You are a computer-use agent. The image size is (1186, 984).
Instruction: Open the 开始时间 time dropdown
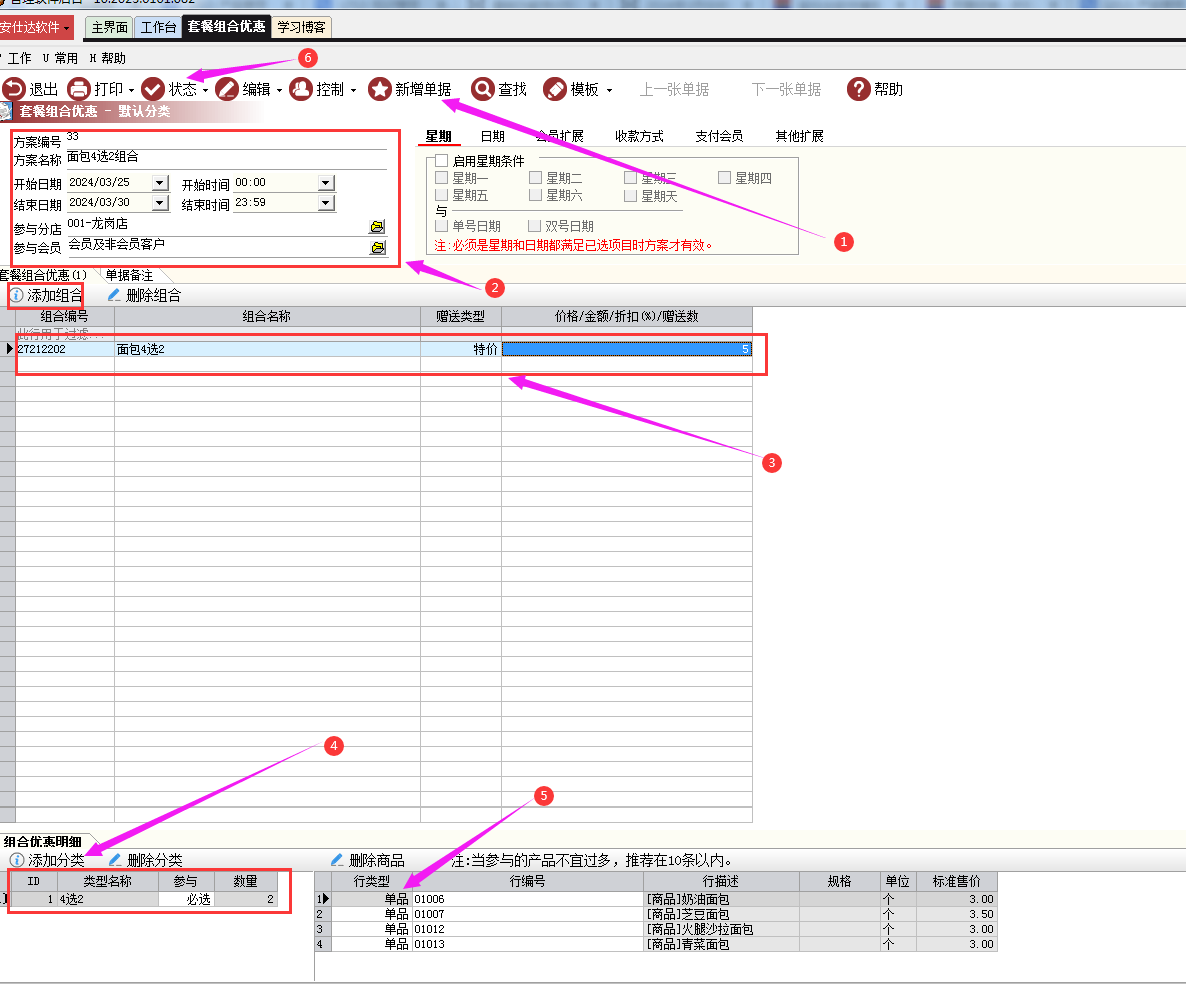(325, 183)
